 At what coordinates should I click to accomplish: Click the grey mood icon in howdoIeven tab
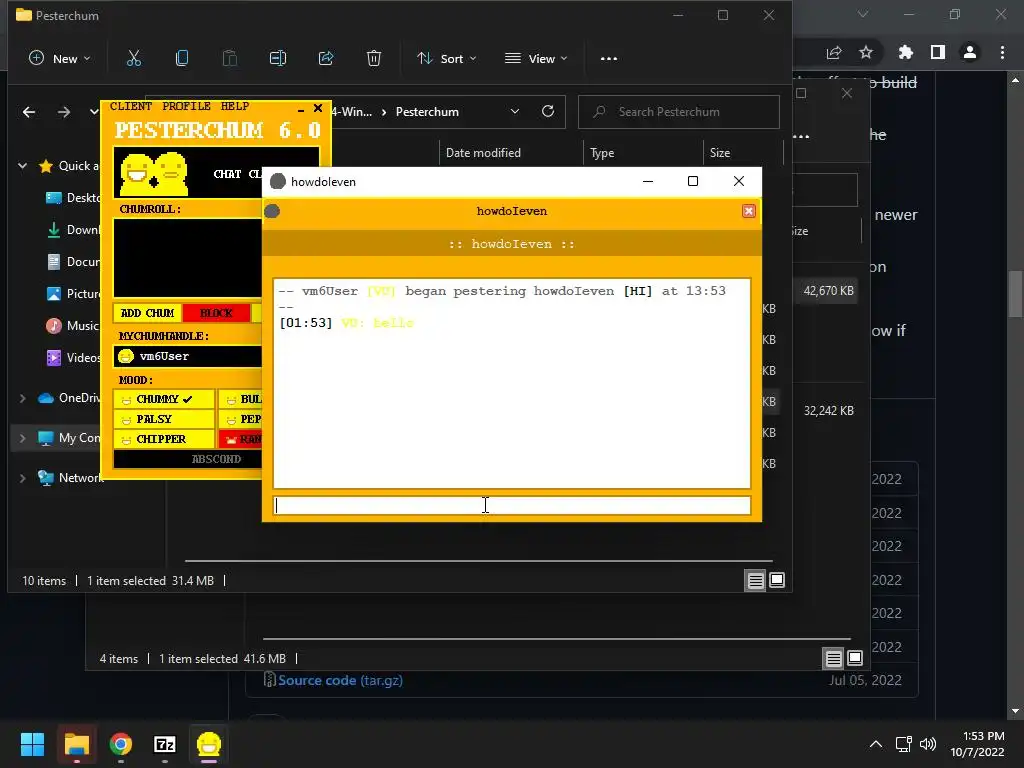pyautogui.click(x=272, y=211)
